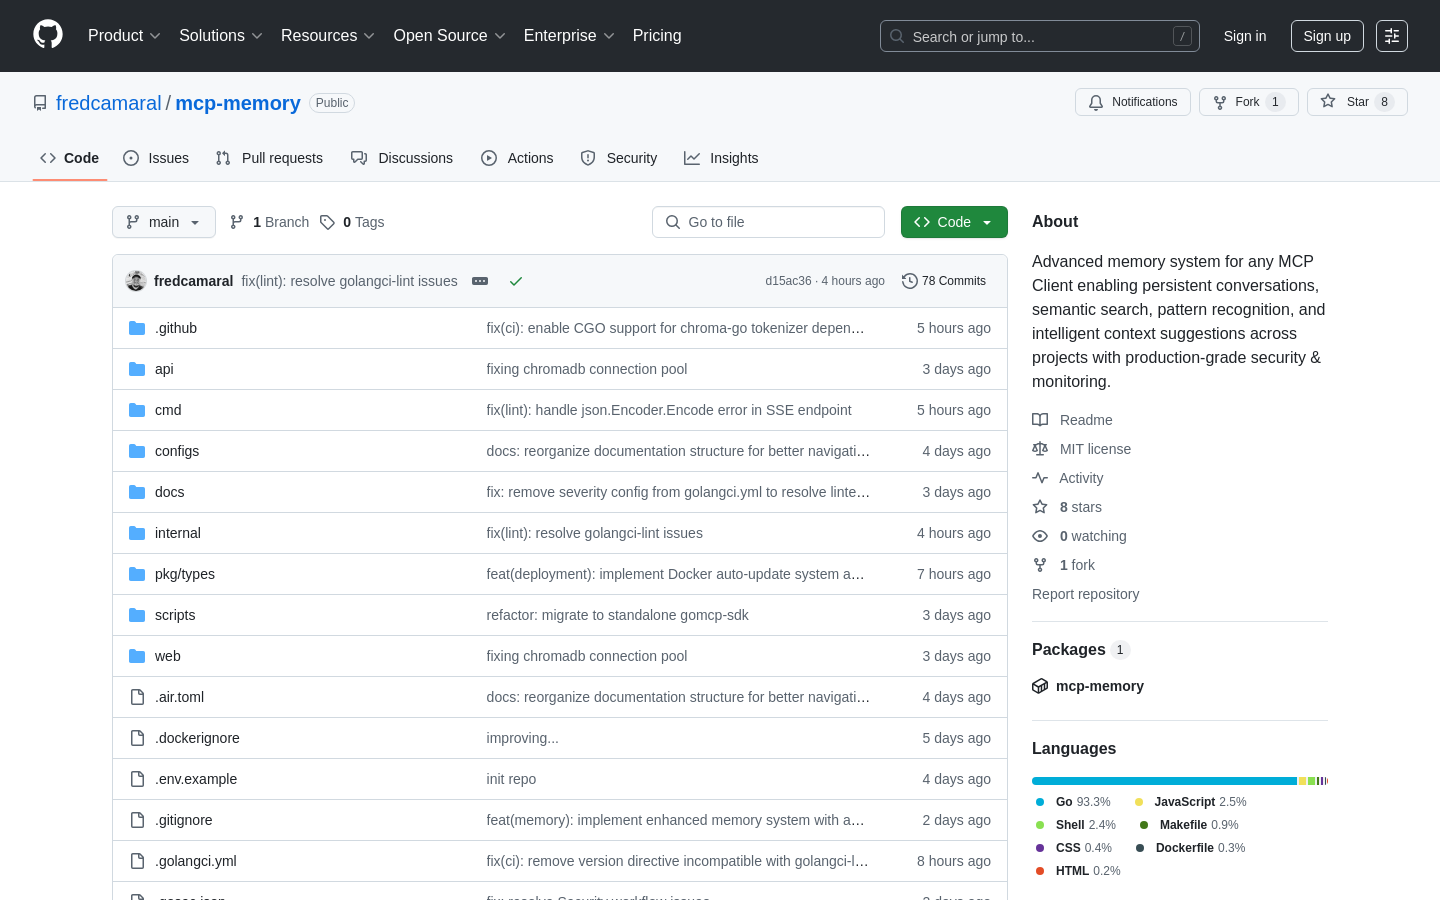Open the docs folder
The width and height of the screenshot is (1440, 900).
tap(169, 492)
